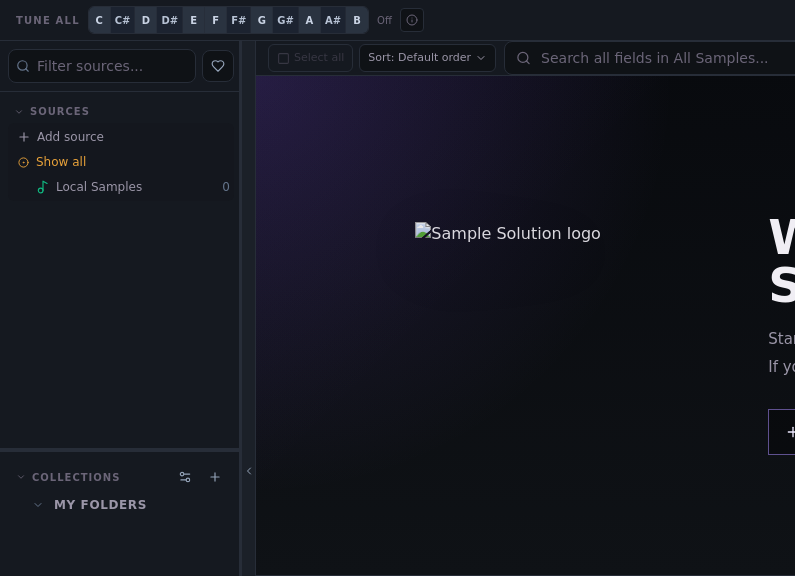Tune all samples to B
Image resolution: width=795 pixels, height=576 pixels.
click(357, 20)
